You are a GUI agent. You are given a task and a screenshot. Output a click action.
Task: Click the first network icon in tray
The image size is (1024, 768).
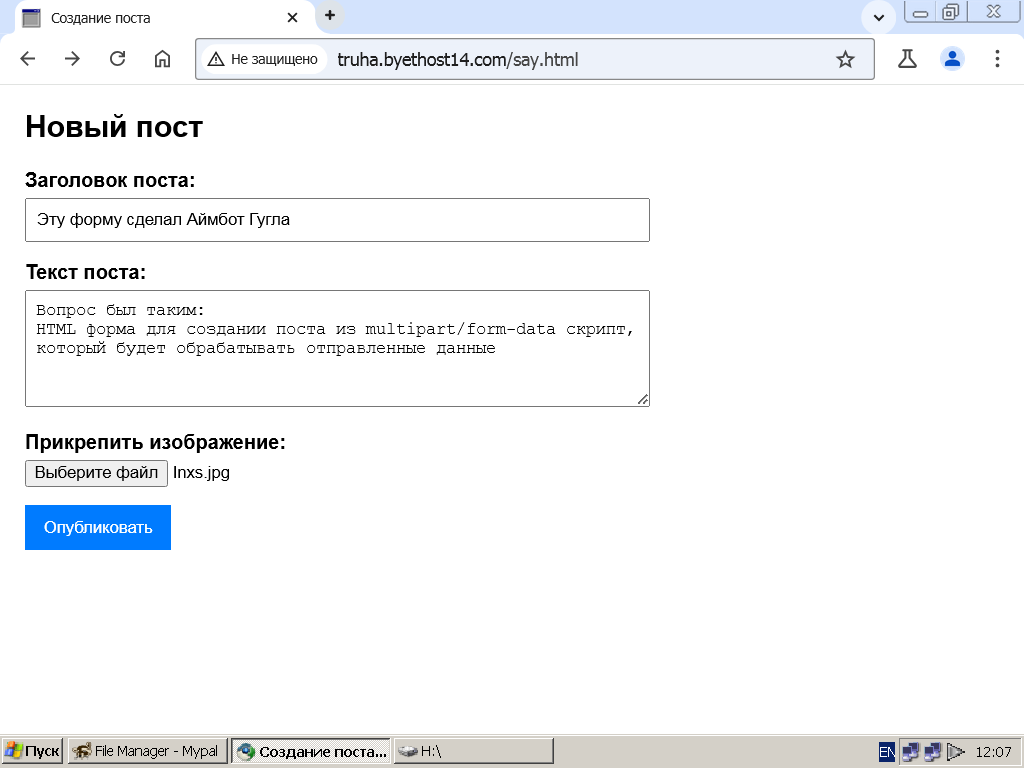click(x=910, y=752)
